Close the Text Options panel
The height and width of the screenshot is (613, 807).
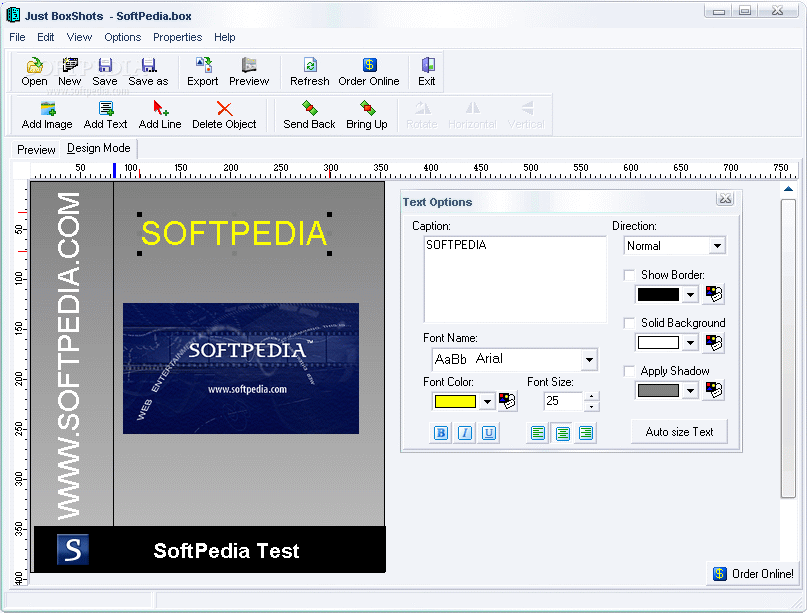click(x=725, y=199)
